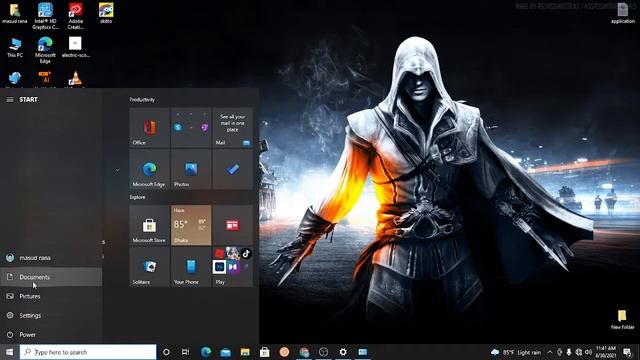
Task: Open Pictures from Start sidebar
Action: [x=51, y=296]
